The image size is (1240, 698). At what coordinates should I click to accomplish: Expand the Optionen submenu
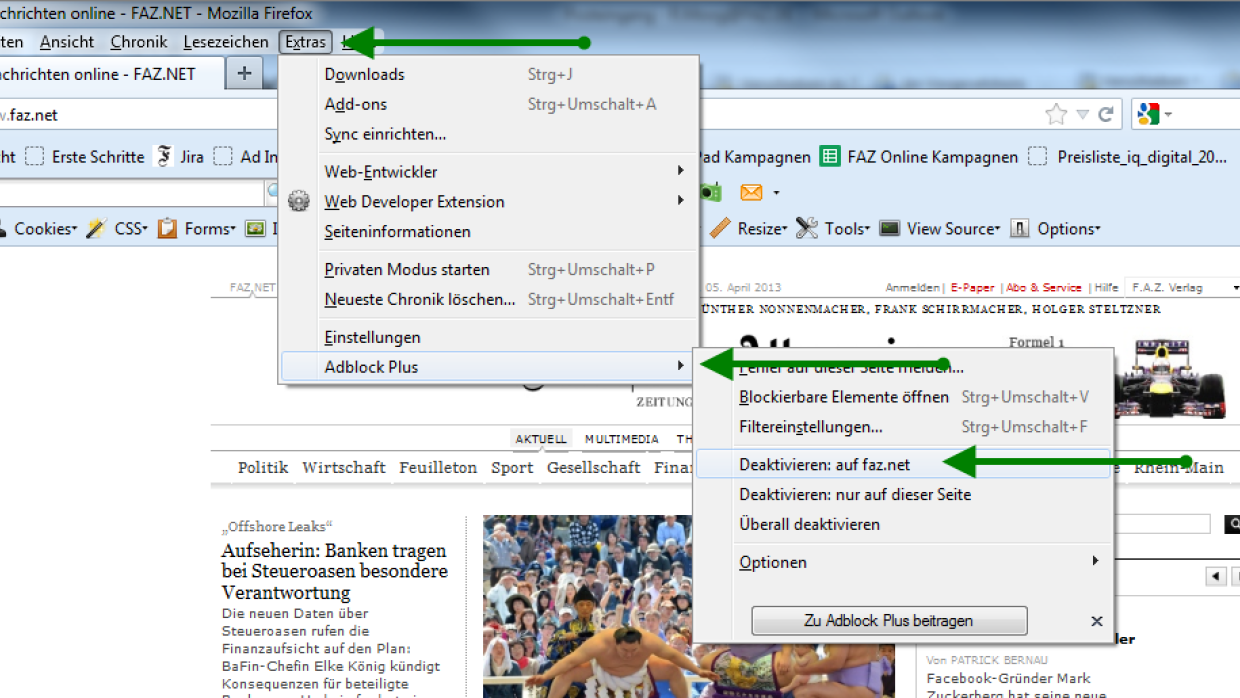tap(1097, 562)
